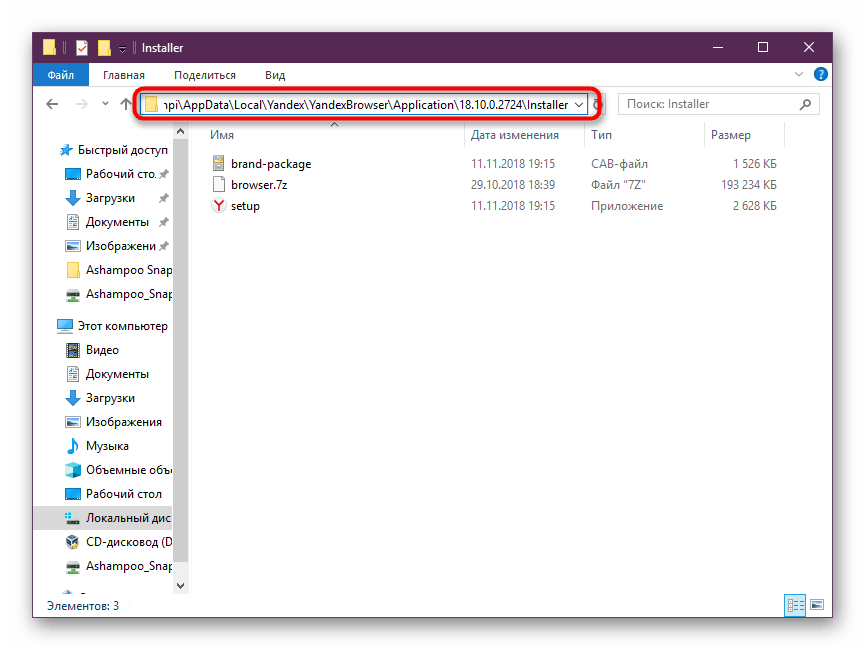This screenshot has height=650, width=865.
Task: Click the CAB-файл type cell
Action: tap(619, 164)
